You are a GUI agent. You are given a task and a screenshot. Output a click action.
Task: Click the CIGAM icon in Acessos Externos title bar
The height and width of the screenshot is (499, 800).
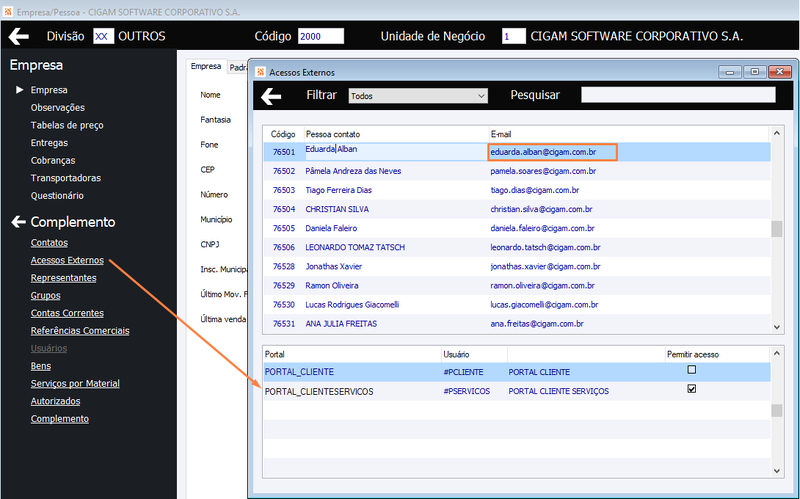point(261,72)
